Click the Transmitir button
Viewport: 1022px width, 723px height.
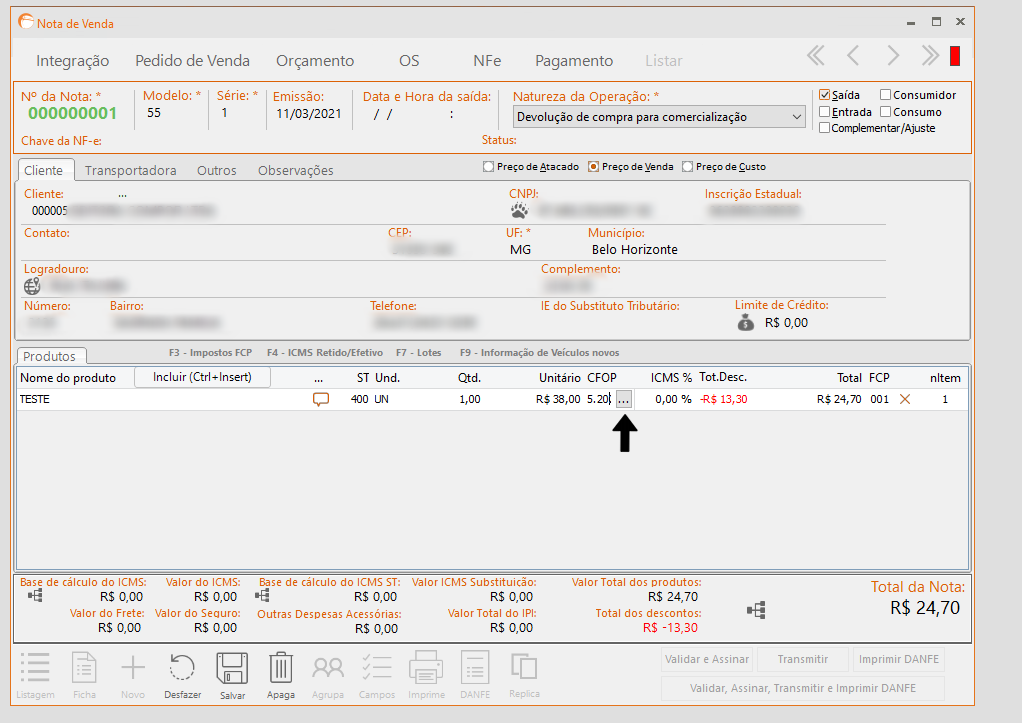pos(802,659)
